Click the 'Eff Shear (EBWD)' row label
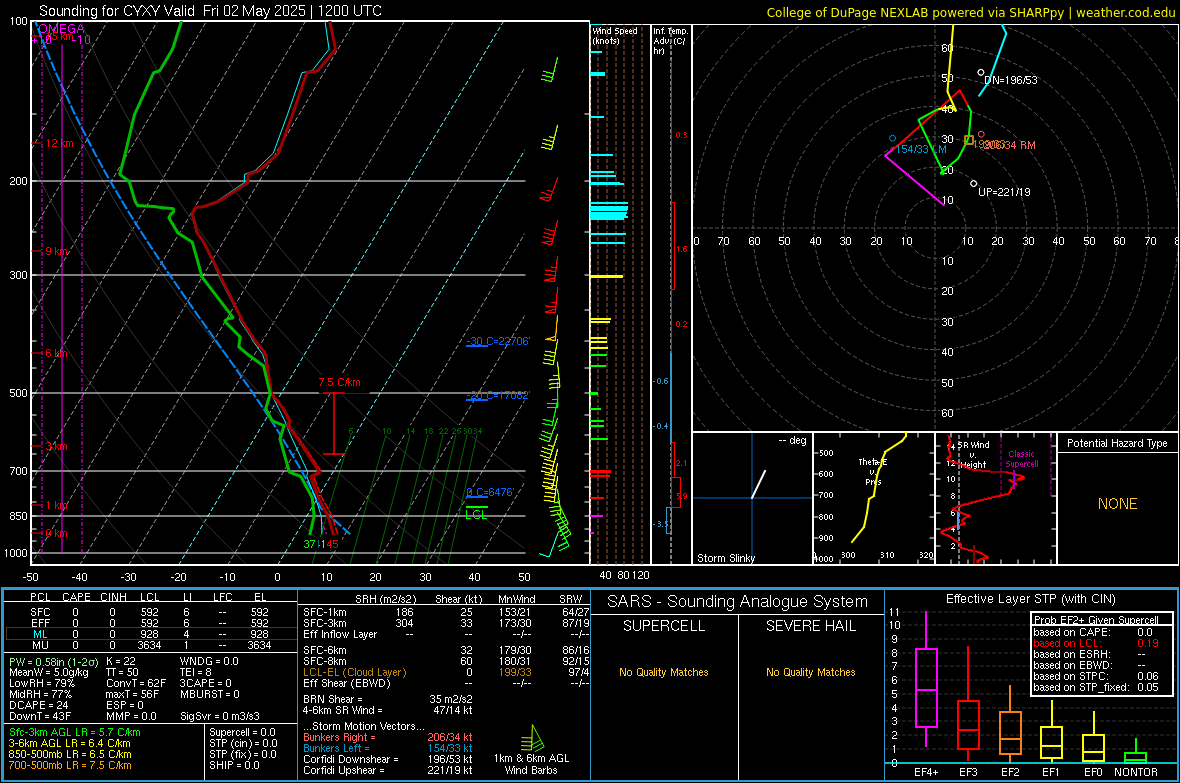1180x783 pixels. pos(347,684)
